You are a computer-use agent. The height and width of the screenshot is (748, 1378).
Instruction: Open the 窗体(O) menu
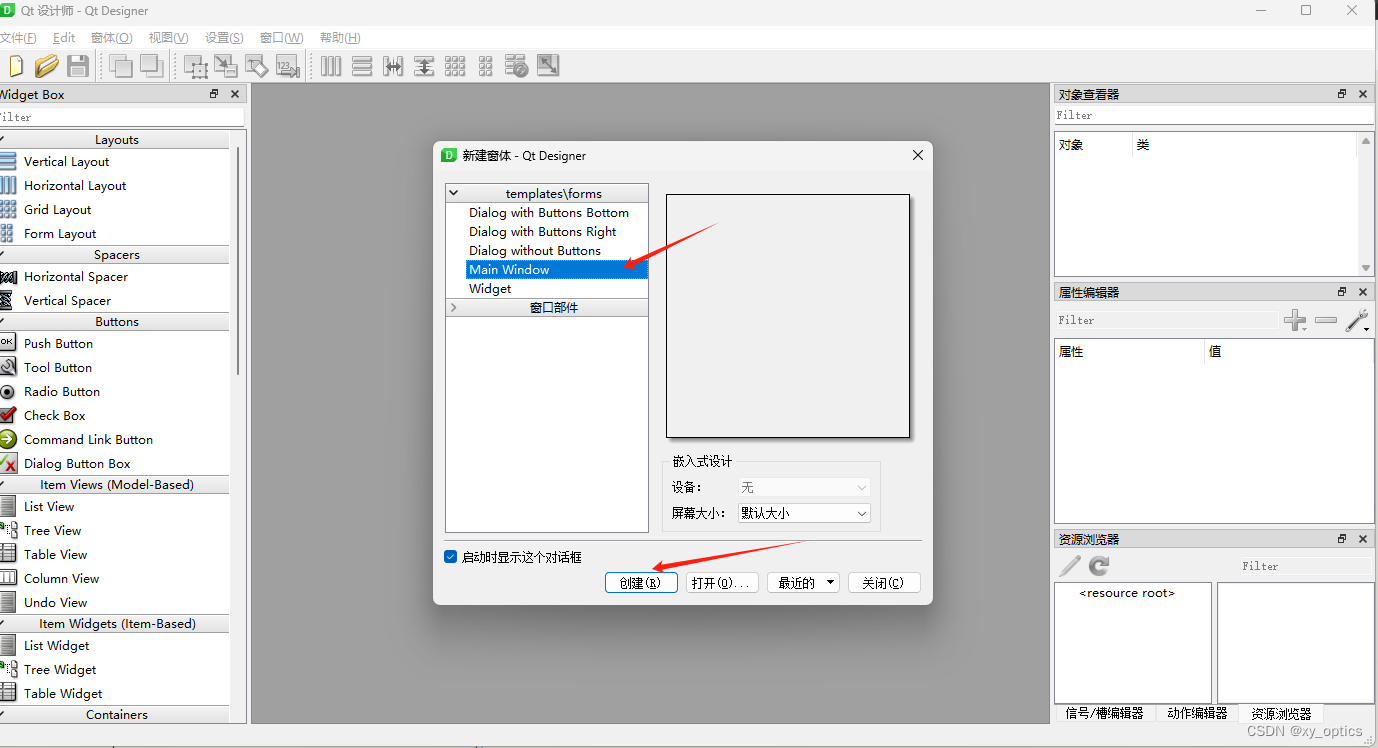click(x=111, y=37)
